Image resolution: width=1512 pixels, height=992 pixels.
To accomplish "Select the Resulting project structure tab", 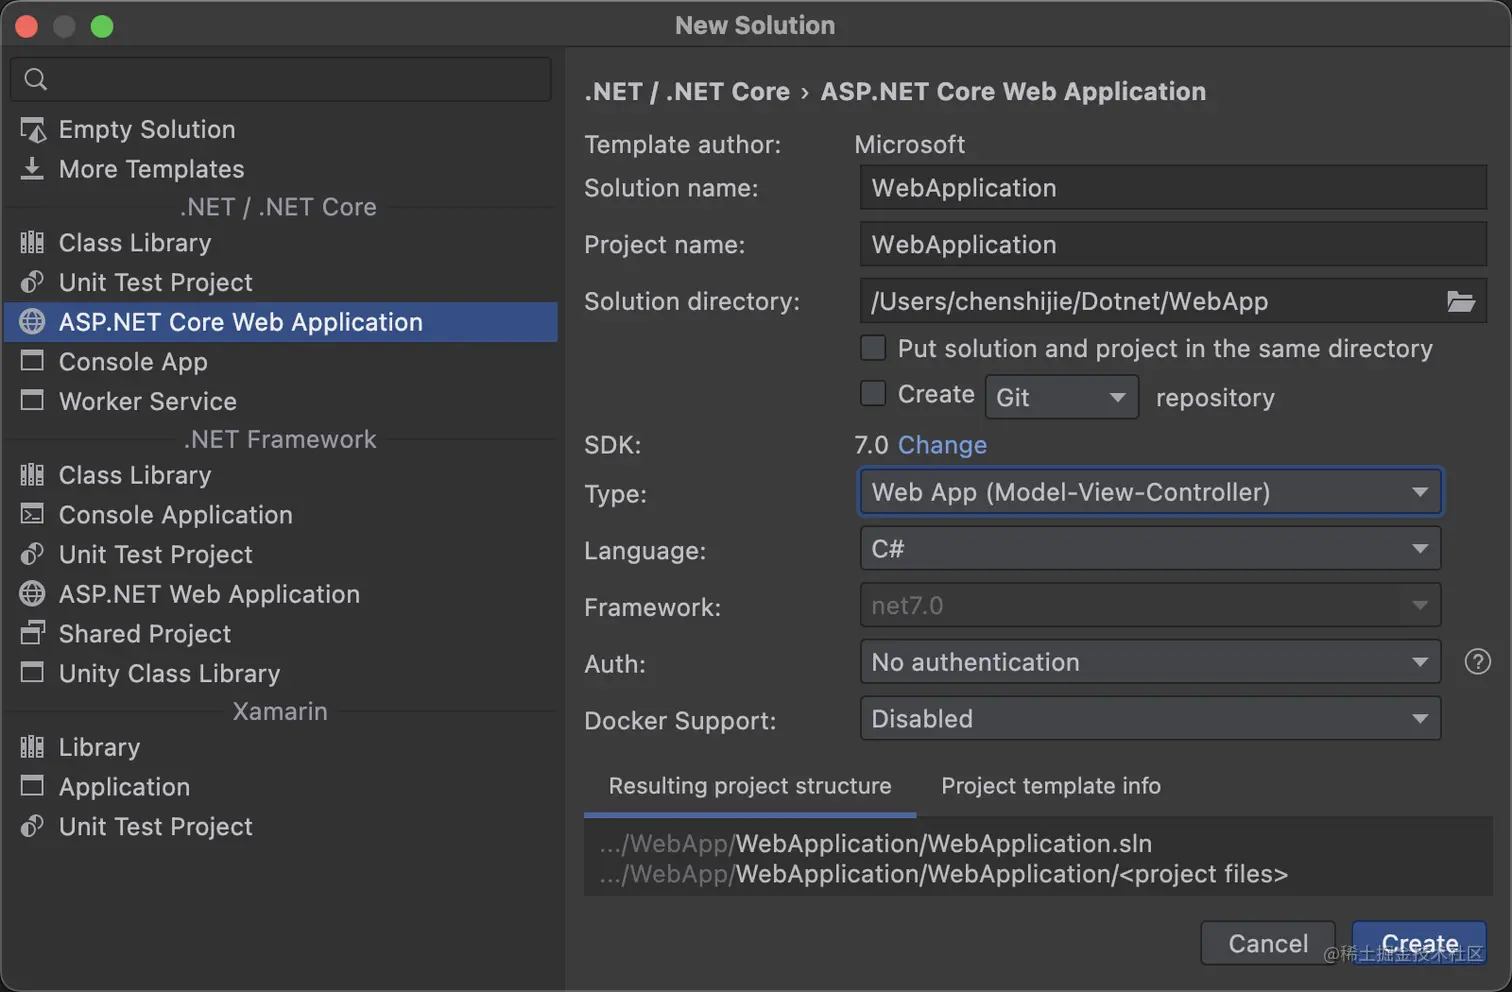I will (x=750, y=786).
